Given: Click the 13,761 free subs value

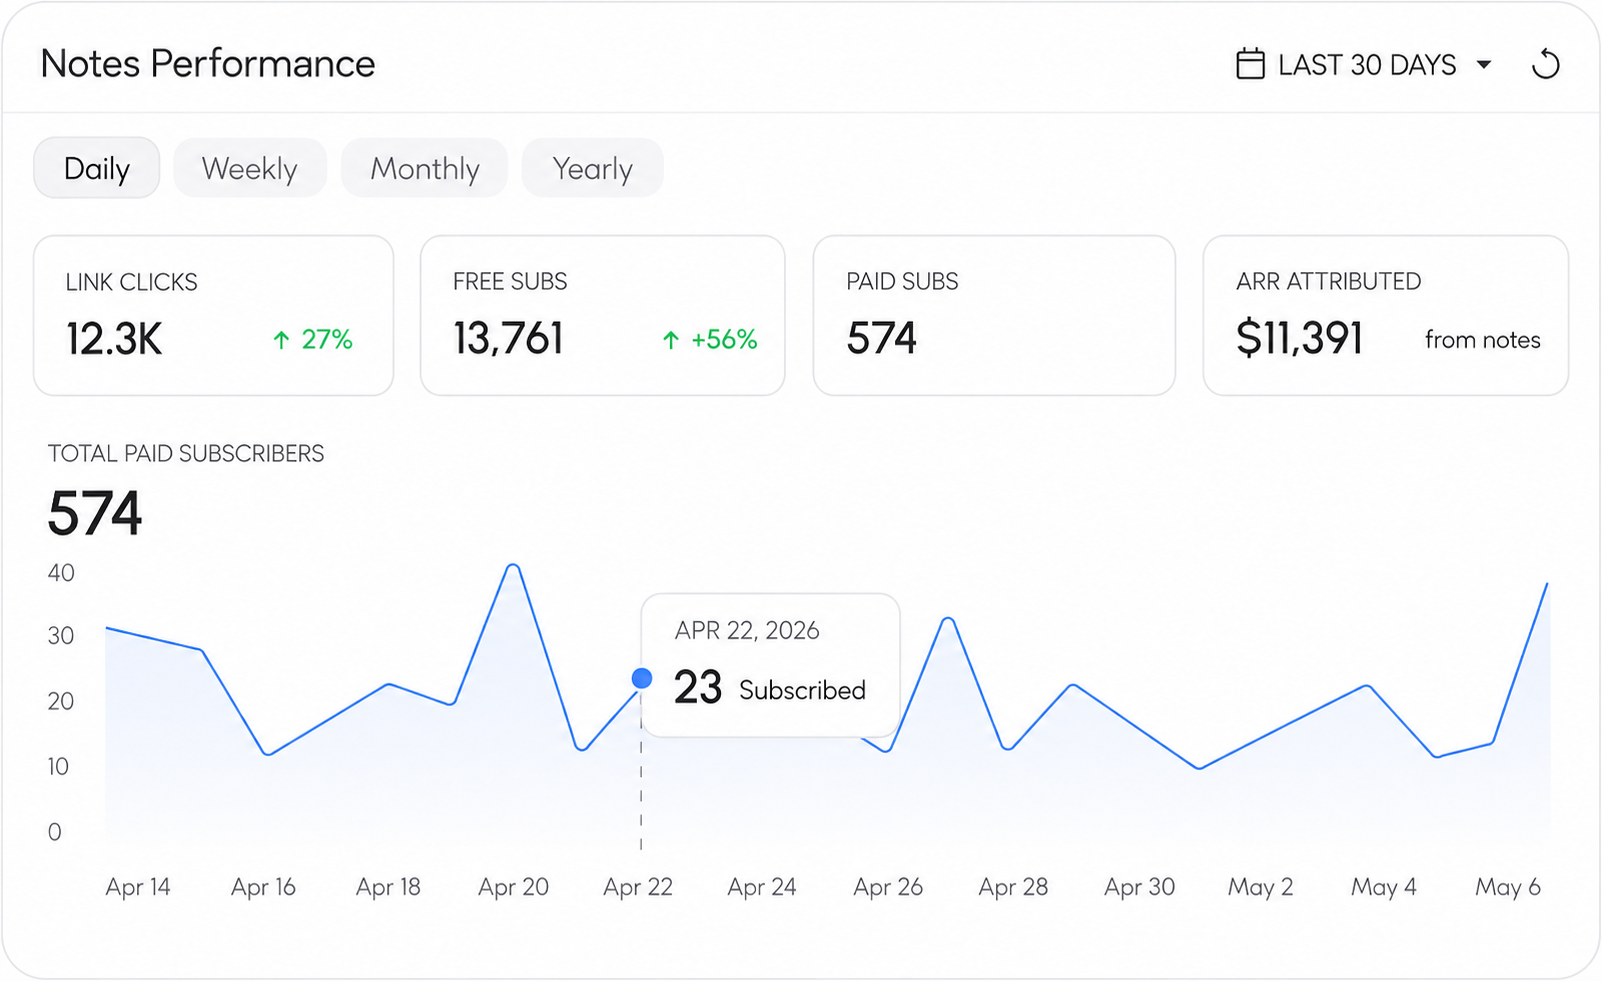Looking at the screenshot, I should tap(508, 339).
